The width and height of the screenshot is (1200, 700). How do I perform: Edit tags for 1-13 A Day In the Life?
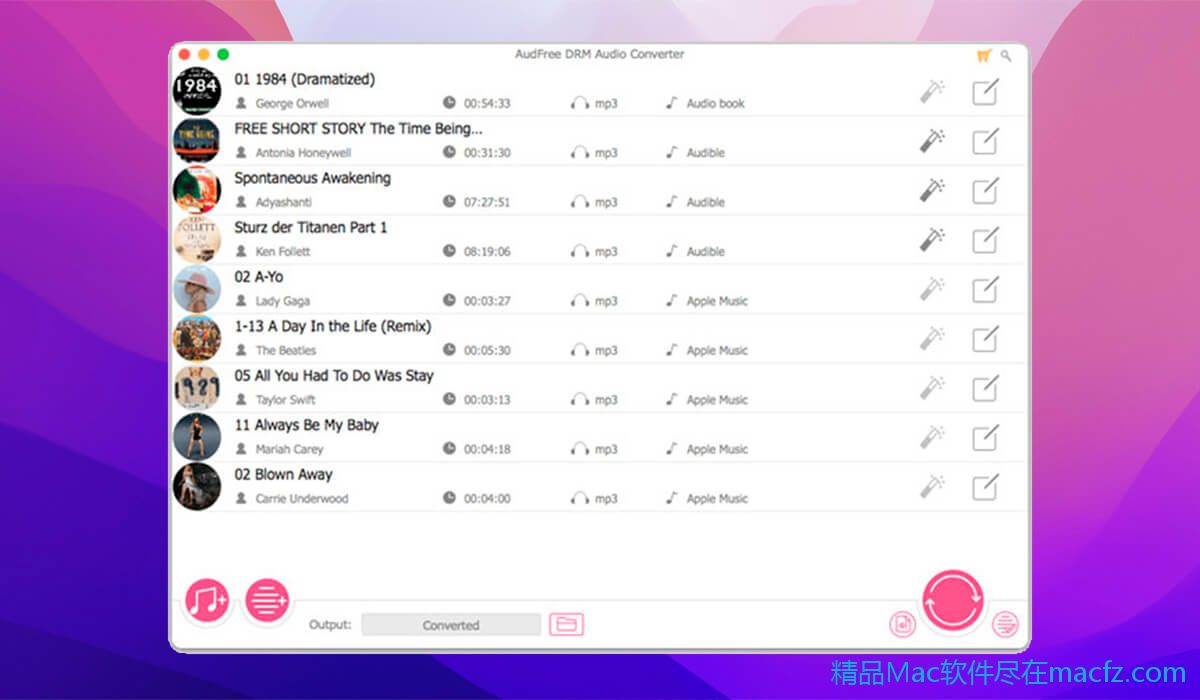(985, 338)
